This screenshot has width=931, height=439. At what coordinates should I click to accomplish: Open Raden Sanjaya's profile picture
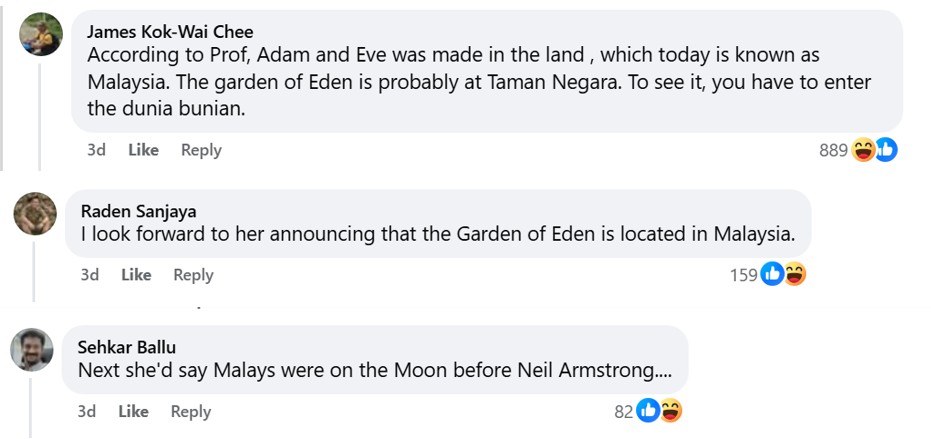tap(35, 213)
